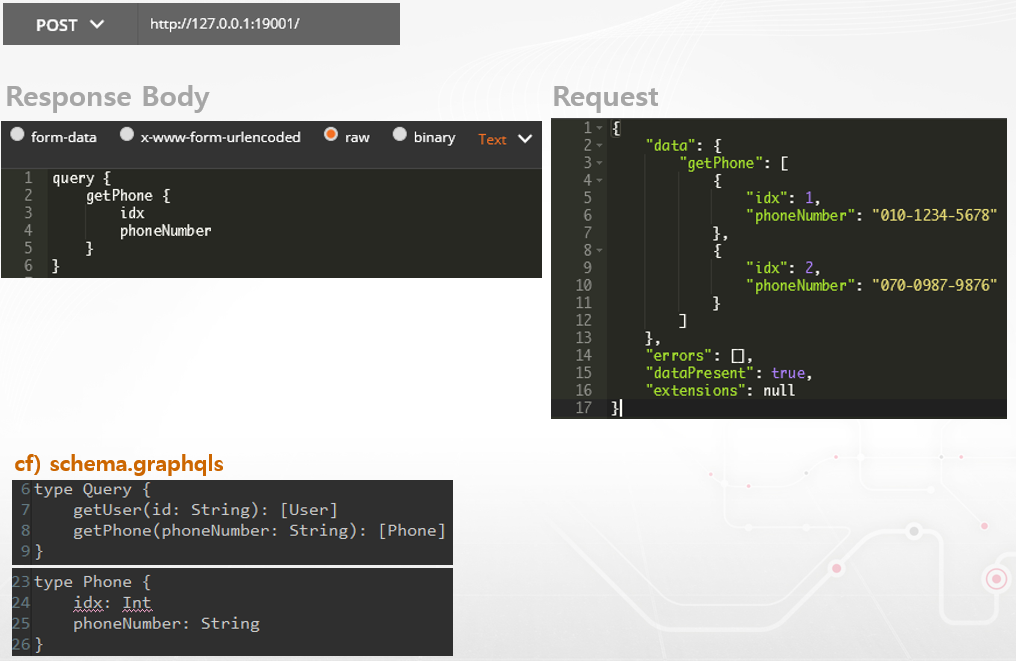This screenshot has height=661, width=1016.
Task: Click the "dataPresent" true value
Action: (788, 373)
